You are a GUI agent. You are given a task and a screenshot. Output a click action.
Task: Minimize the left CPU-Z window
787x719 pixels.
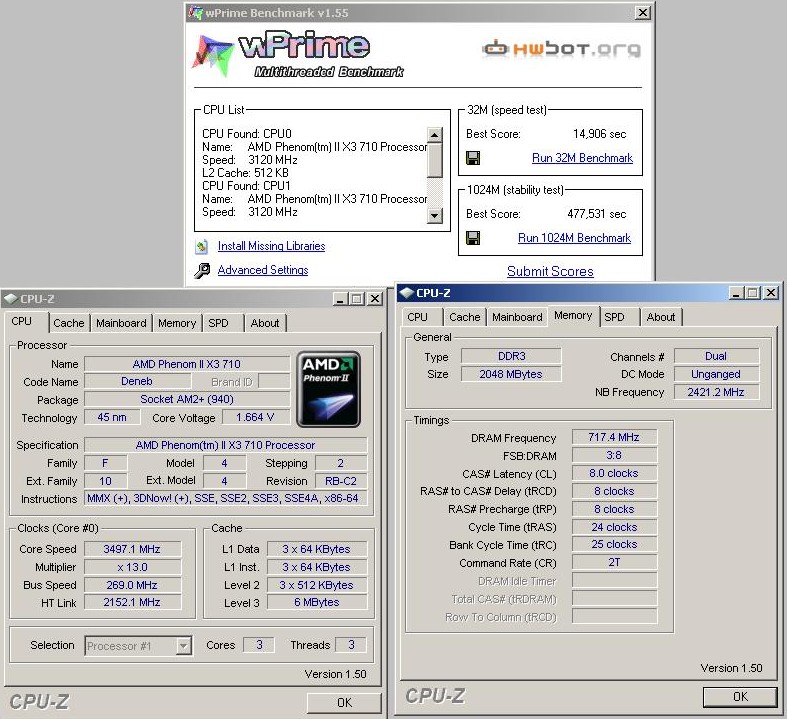(x=340, y=299)
